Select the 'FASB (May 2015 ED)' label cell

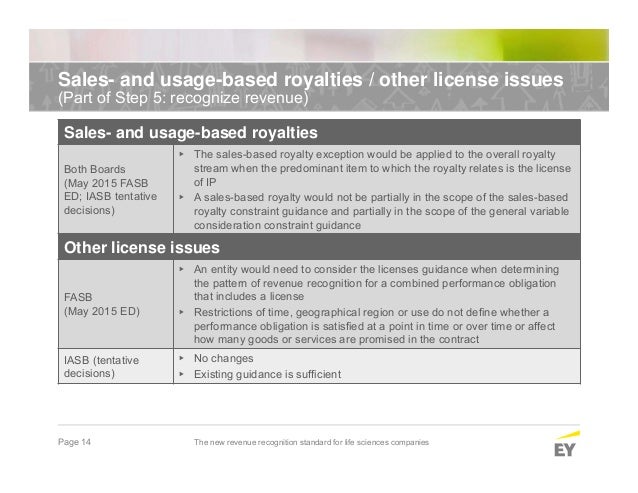point(116,304)
